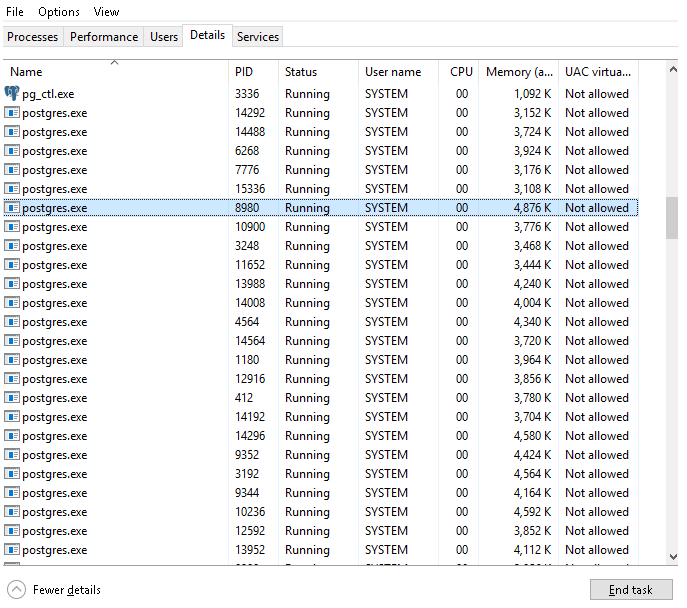The height and width of the screenshot is (608, 687).
Task: Click icon of postgres.exe with PID 4564
Action: click(x=12, y=322)
